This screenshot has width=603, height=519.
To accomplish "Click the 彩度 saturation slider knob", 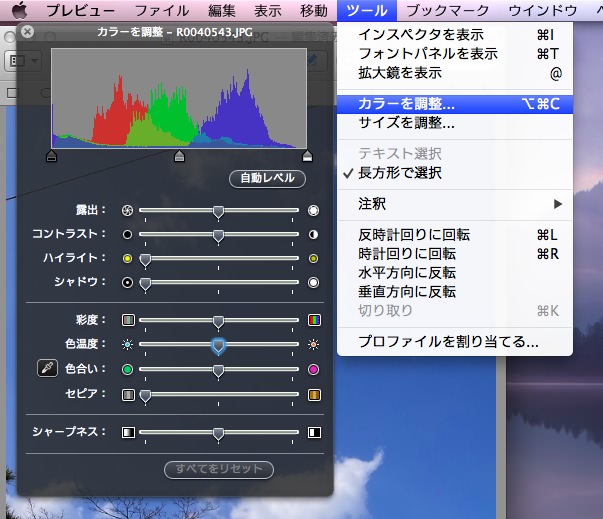I will tap(218, 321).
